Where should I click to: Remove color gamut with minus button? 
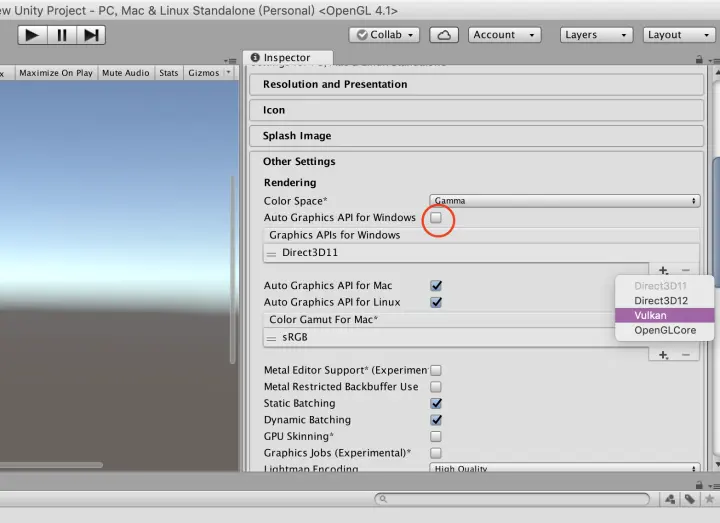[x=686, y=354]
